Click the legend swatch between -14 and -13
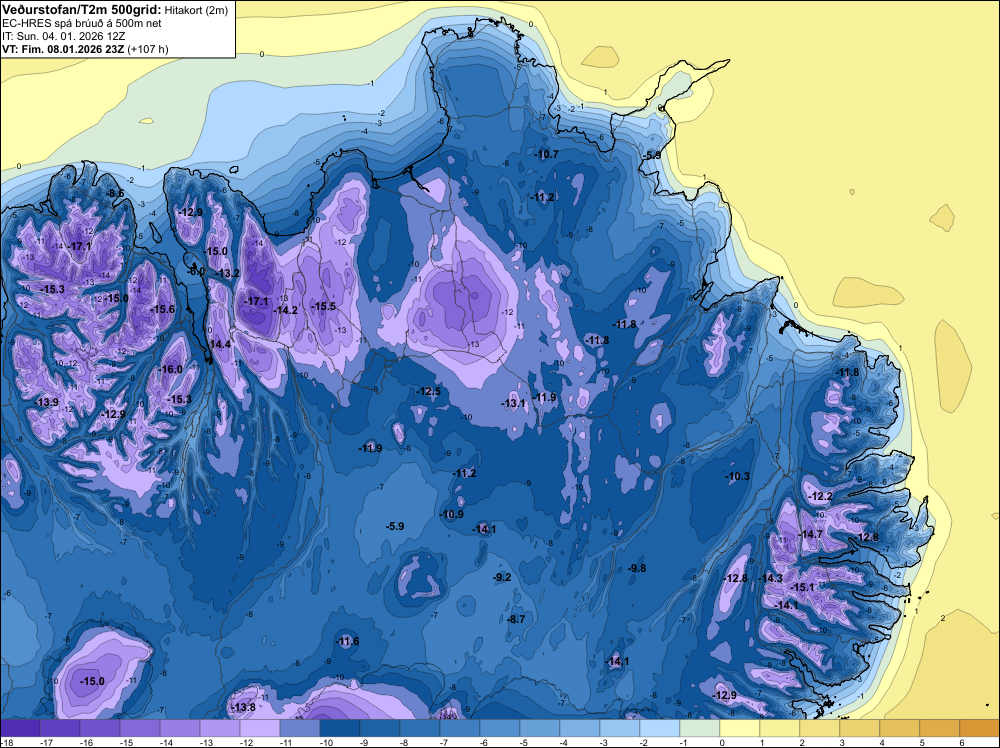Screen dimensions: 1000x748 180,728
